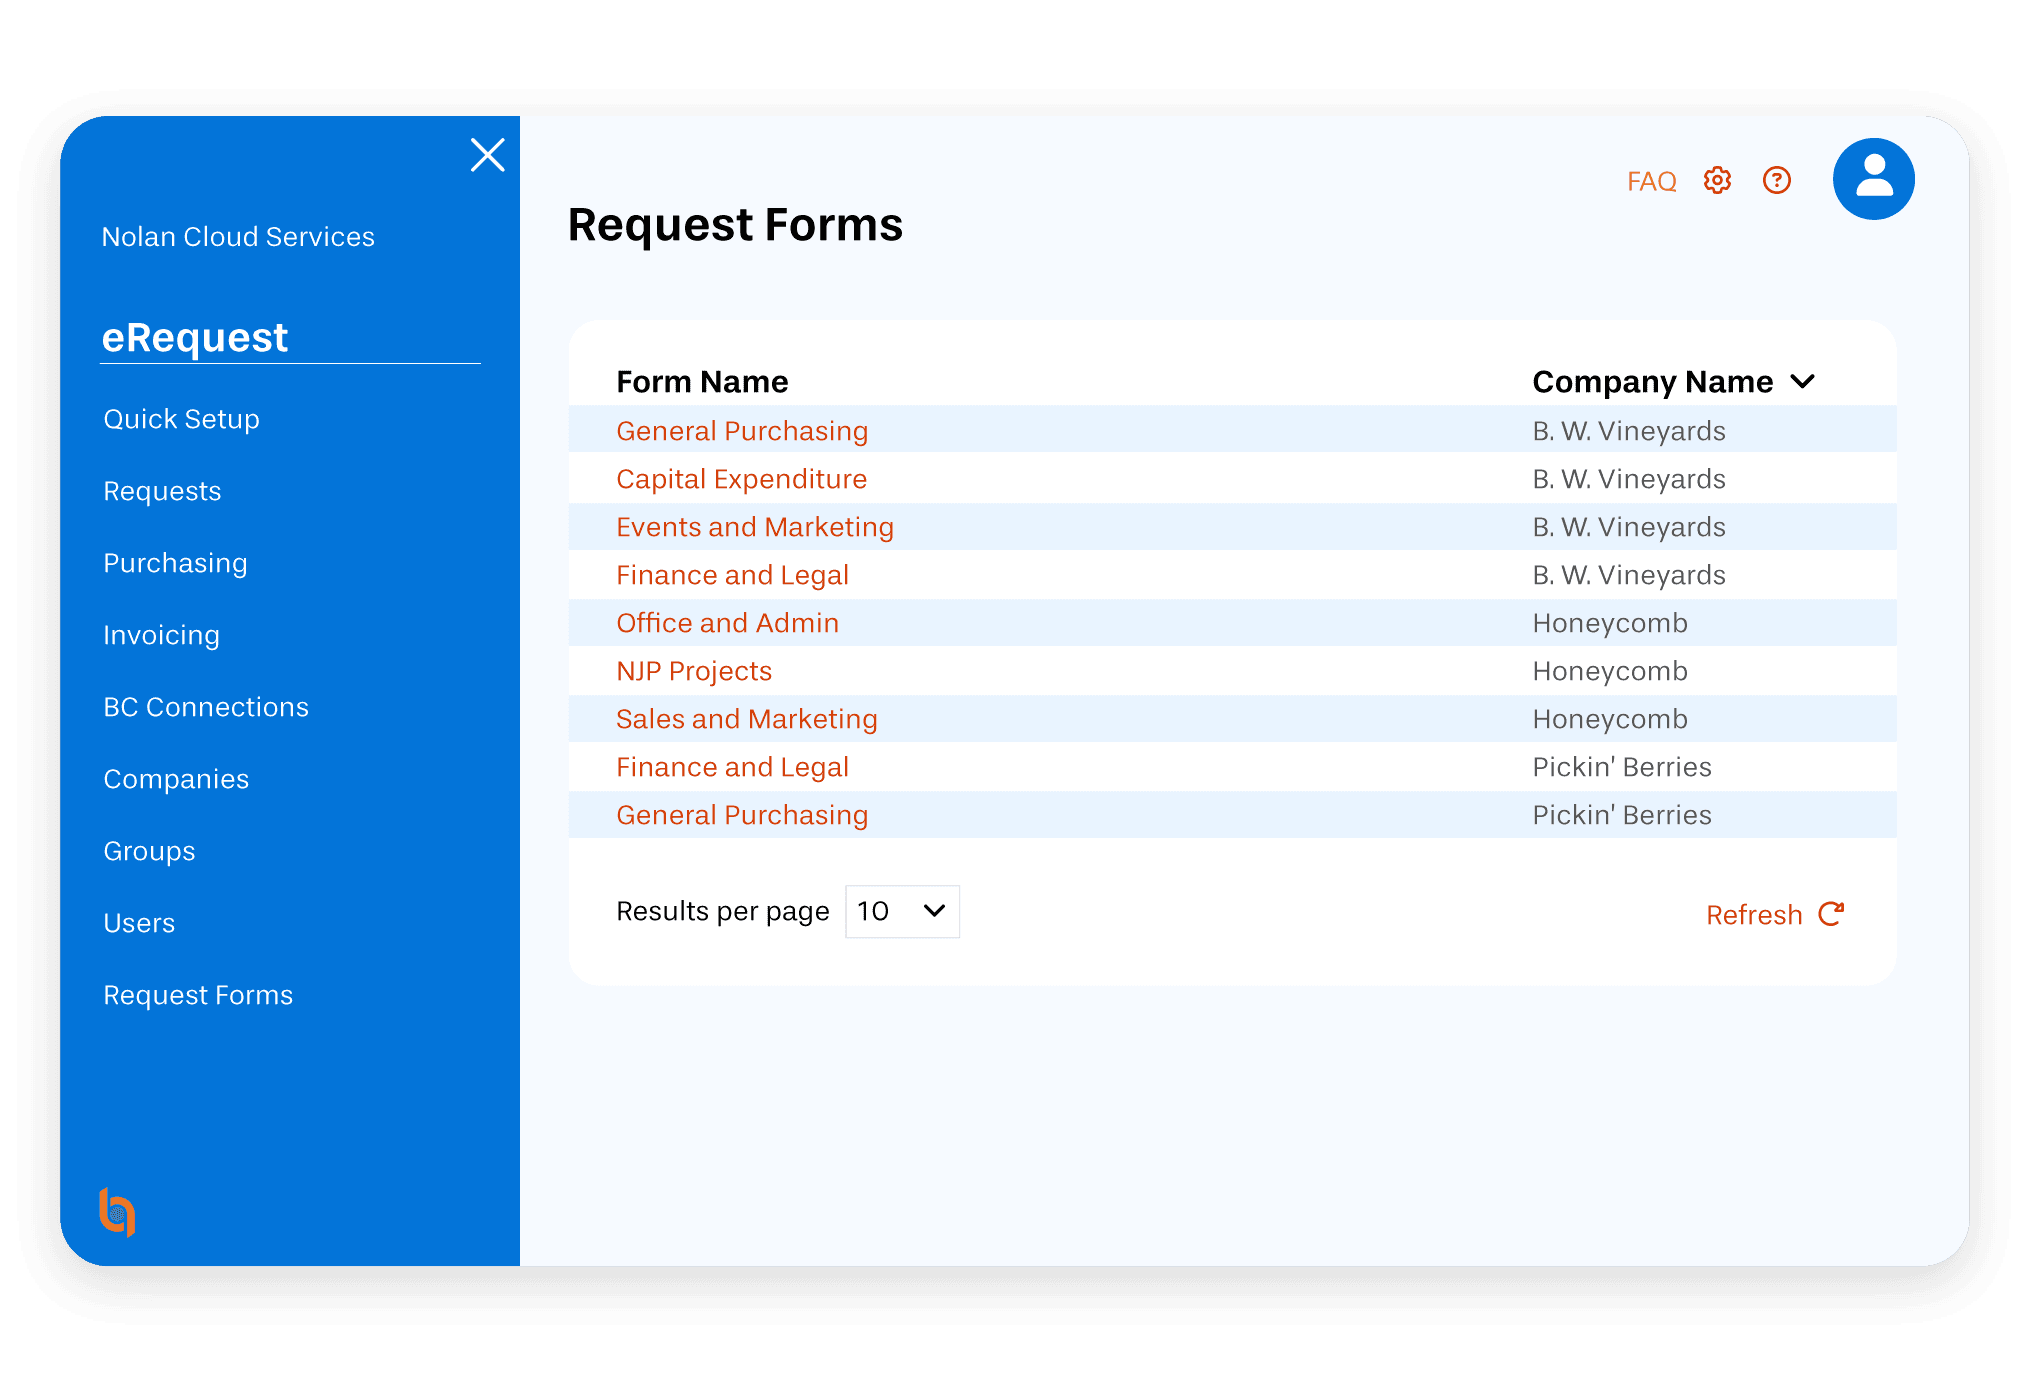
Task: Open BC Connections page
Action: pyautogui.click(x=206, y=707)
